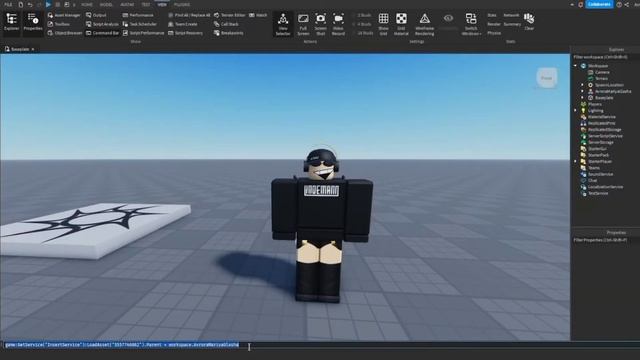Expand the Baseplate node in Explorer

(582, 98)
